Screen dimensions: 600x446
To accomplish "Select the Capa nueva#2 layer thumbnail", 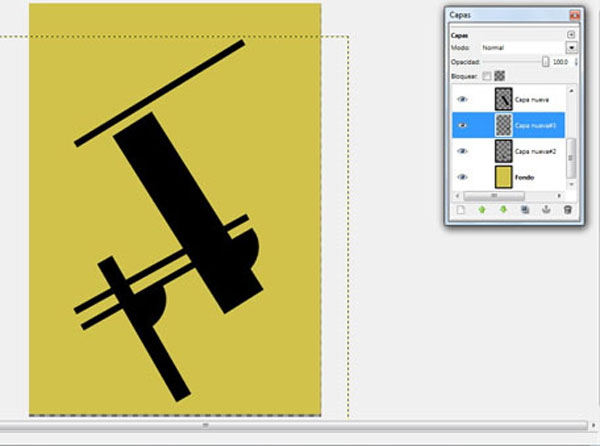I will [x=503, y=151].
